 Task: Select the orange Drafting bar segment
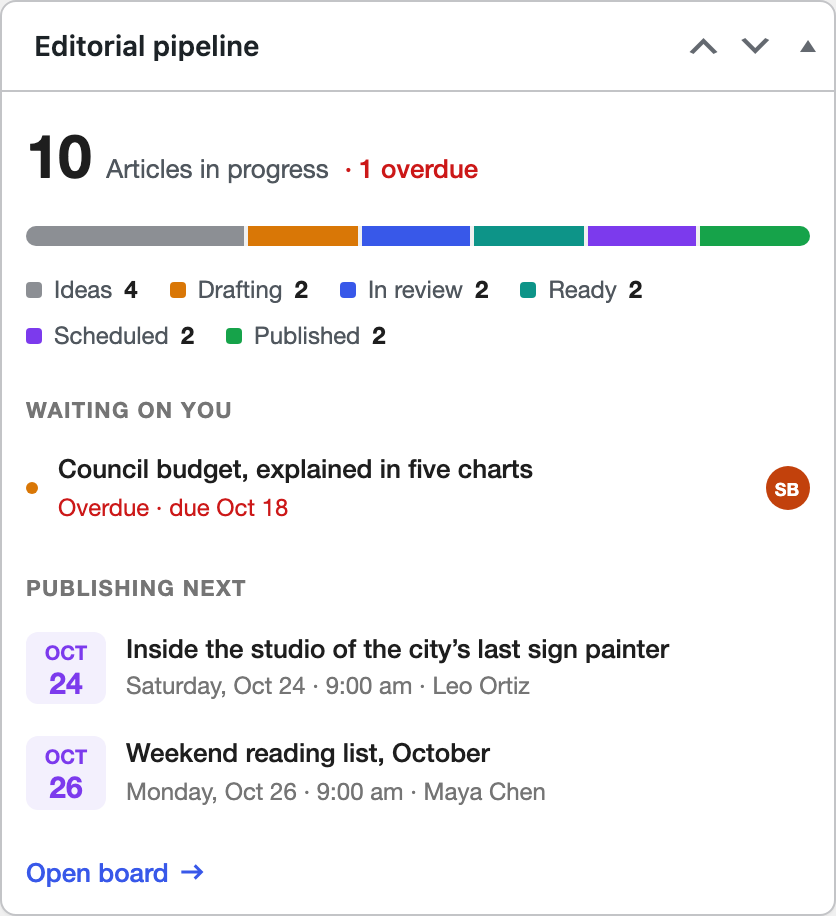[303, 236]
